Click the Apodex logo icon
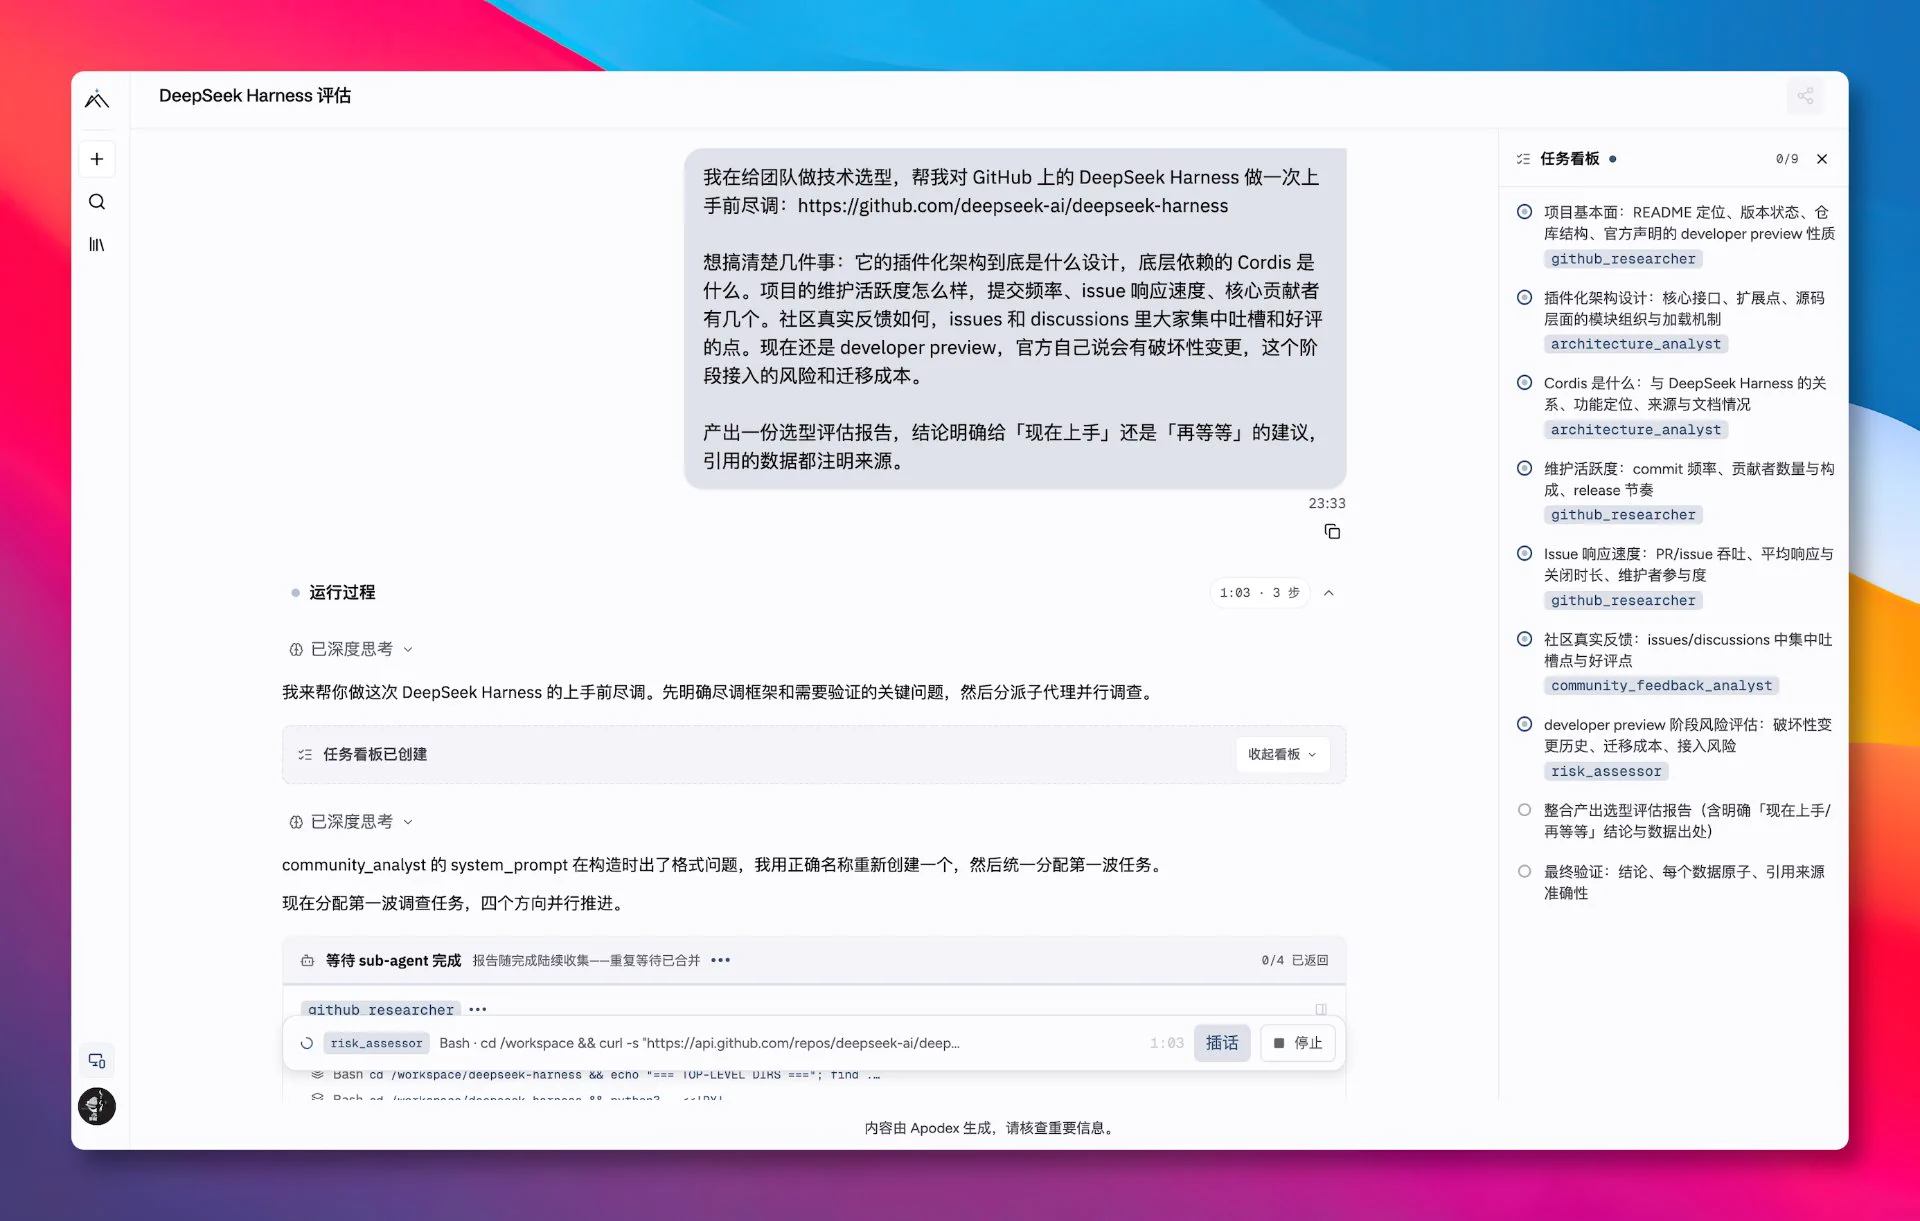Screen dimensions: 1920x1221 click(x=97, y=99)
